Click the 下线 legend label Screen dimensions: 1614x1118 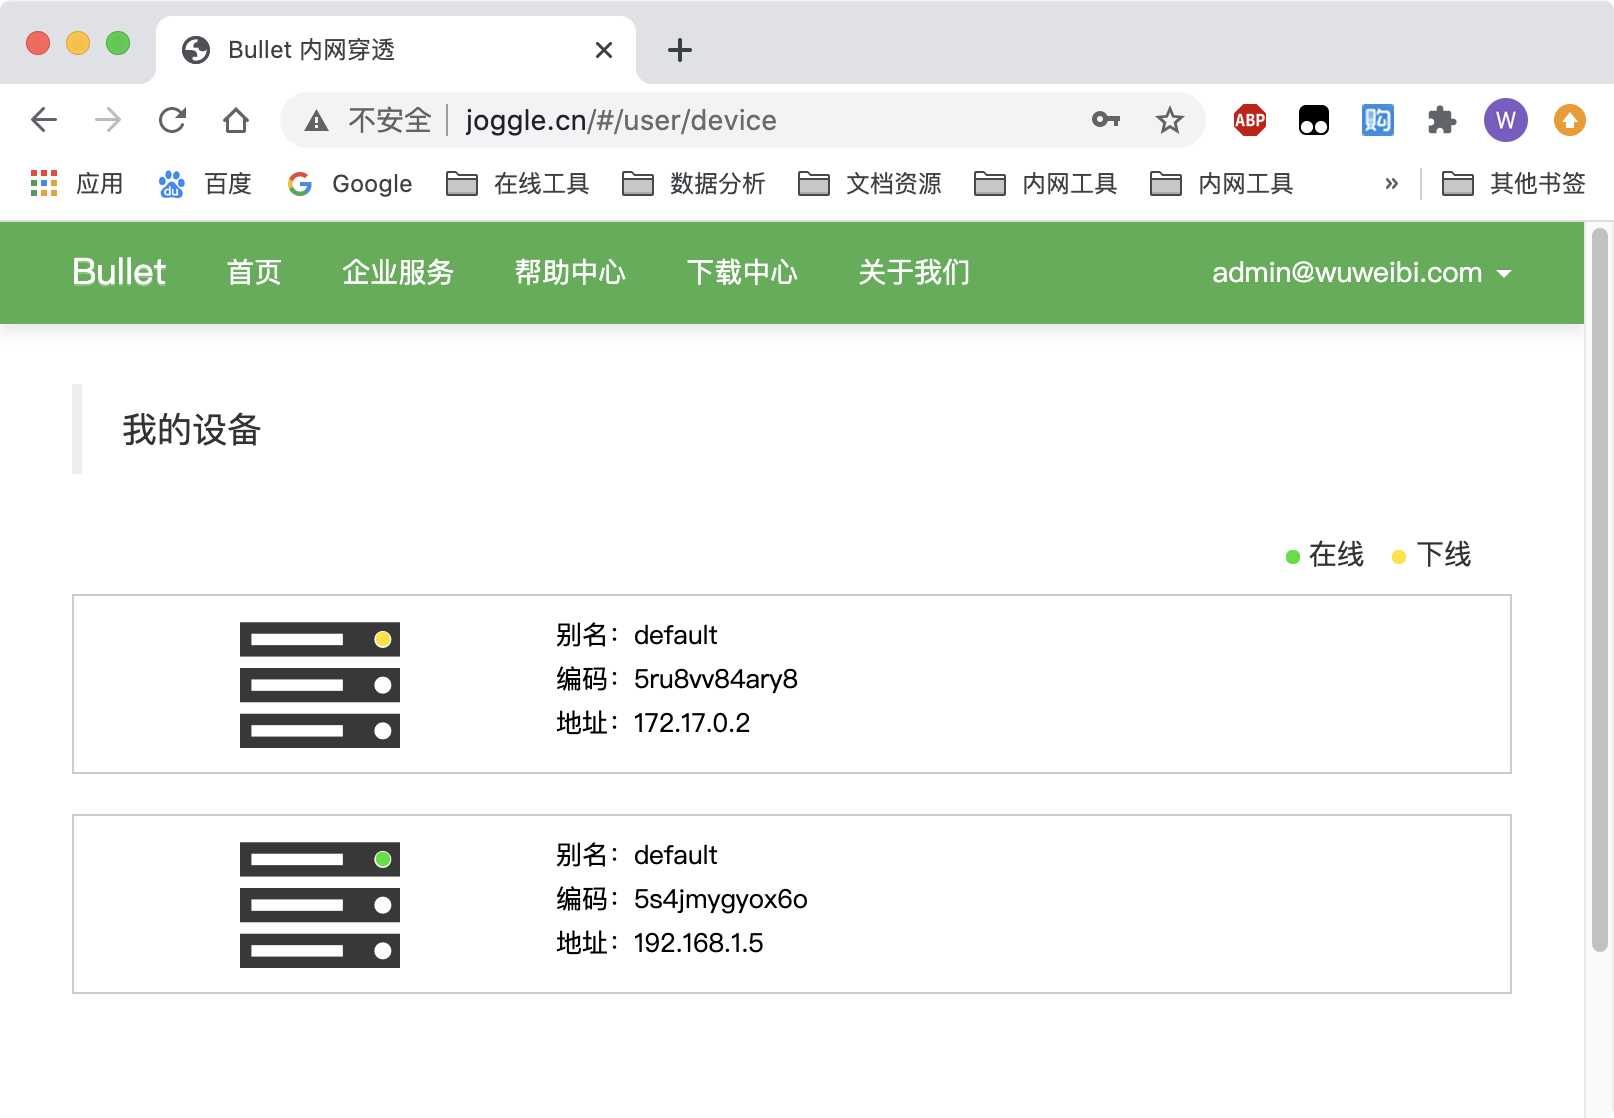(x=1444, y=554)
